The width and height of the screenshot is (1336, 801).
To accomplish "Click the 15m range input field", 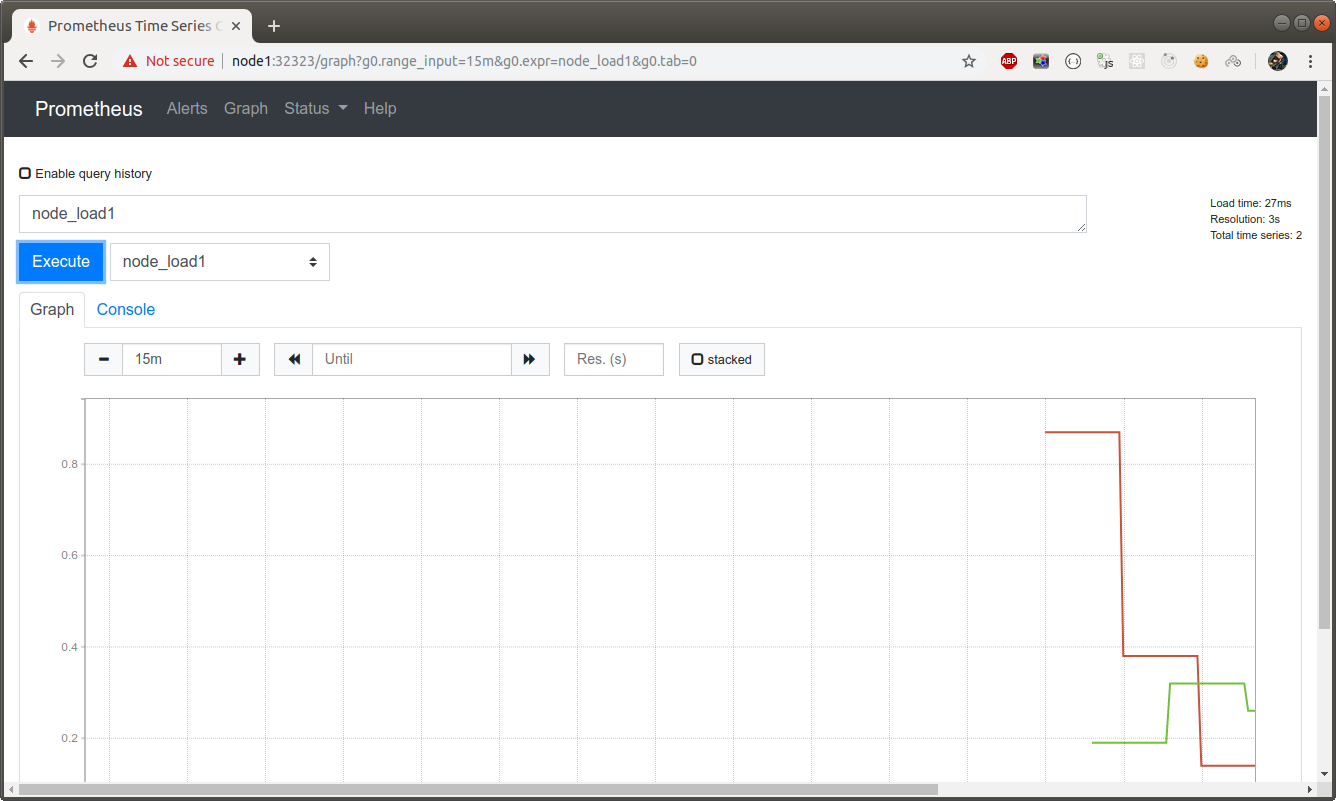I will tap(172, 359).
